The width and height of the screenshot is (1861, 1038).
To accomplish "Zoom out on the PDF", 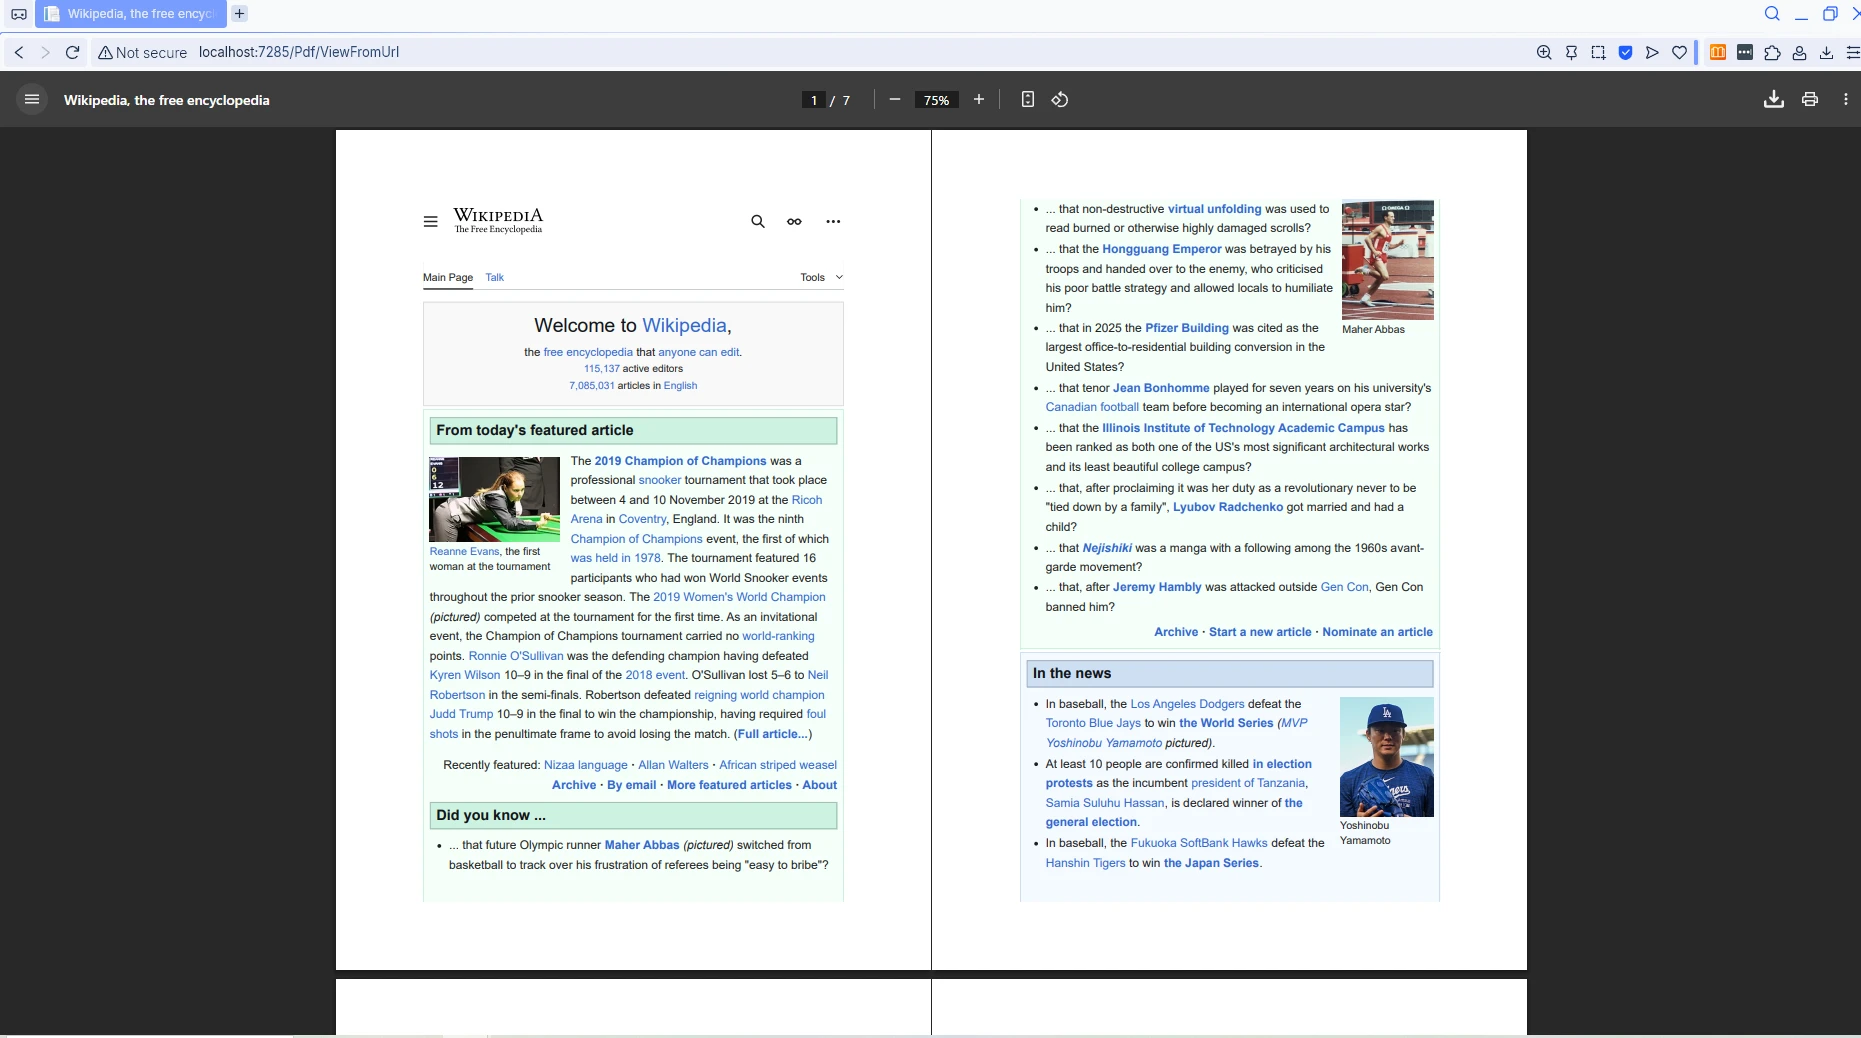I will 893,100.
